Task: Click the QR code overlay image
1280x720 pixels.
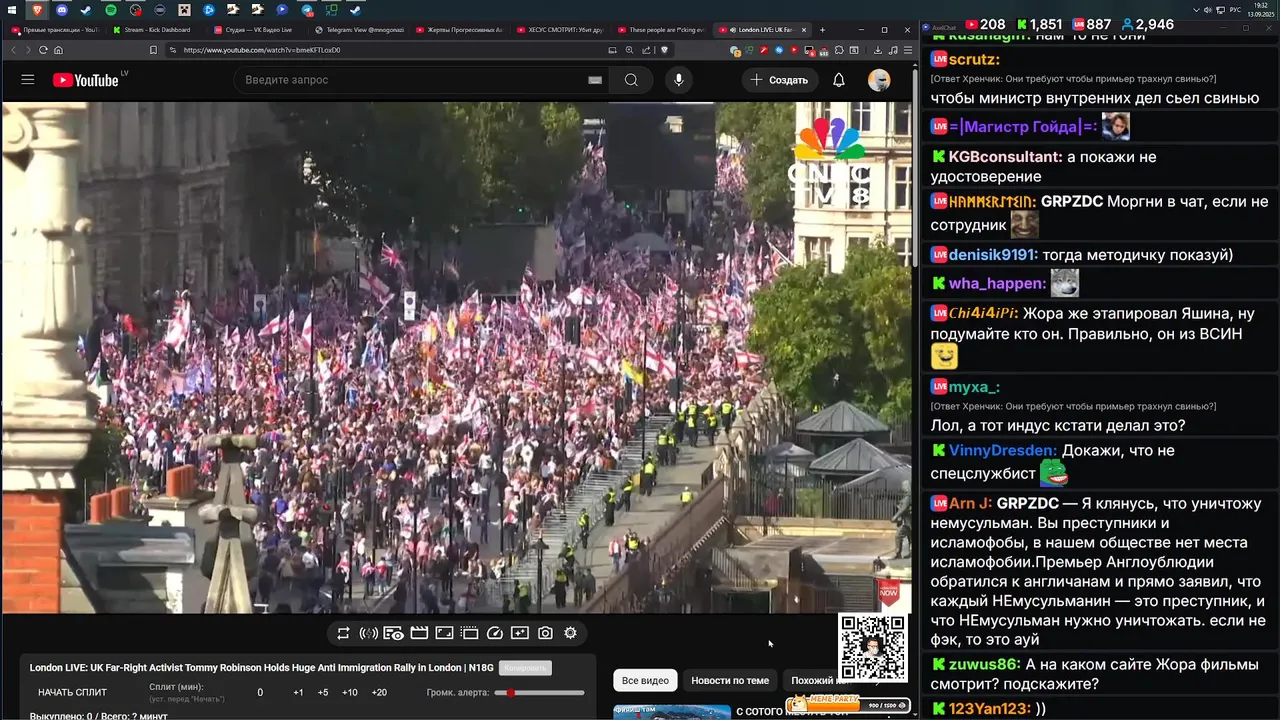Action: click(873, 647)
